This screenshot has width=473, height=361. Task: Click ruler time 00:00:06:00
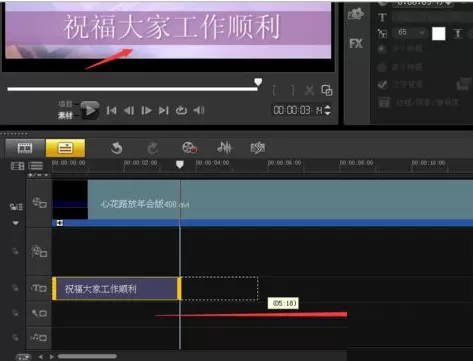pos(284,163)
